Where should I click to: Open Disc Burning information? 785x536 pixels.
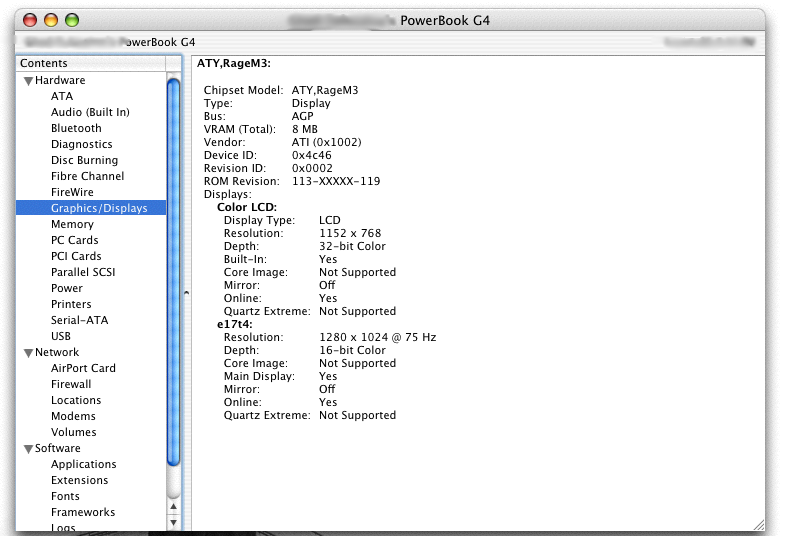pyautogui.click(x=85, y=160)
